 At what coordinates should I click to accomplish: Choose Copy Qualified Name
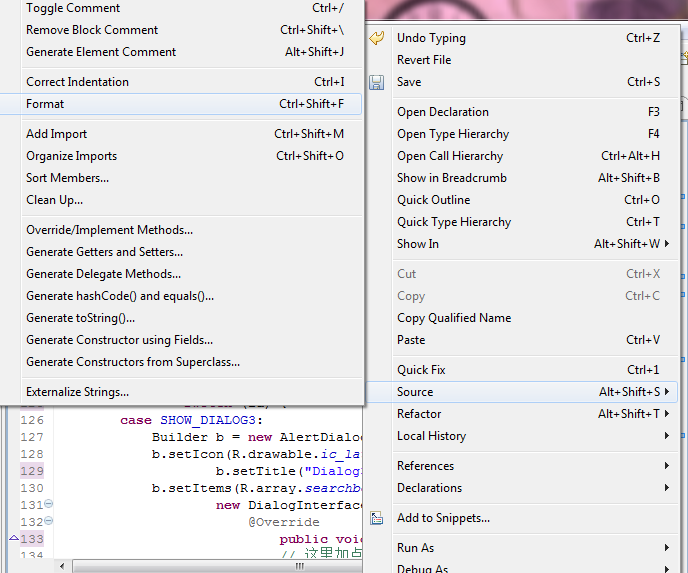522,318
